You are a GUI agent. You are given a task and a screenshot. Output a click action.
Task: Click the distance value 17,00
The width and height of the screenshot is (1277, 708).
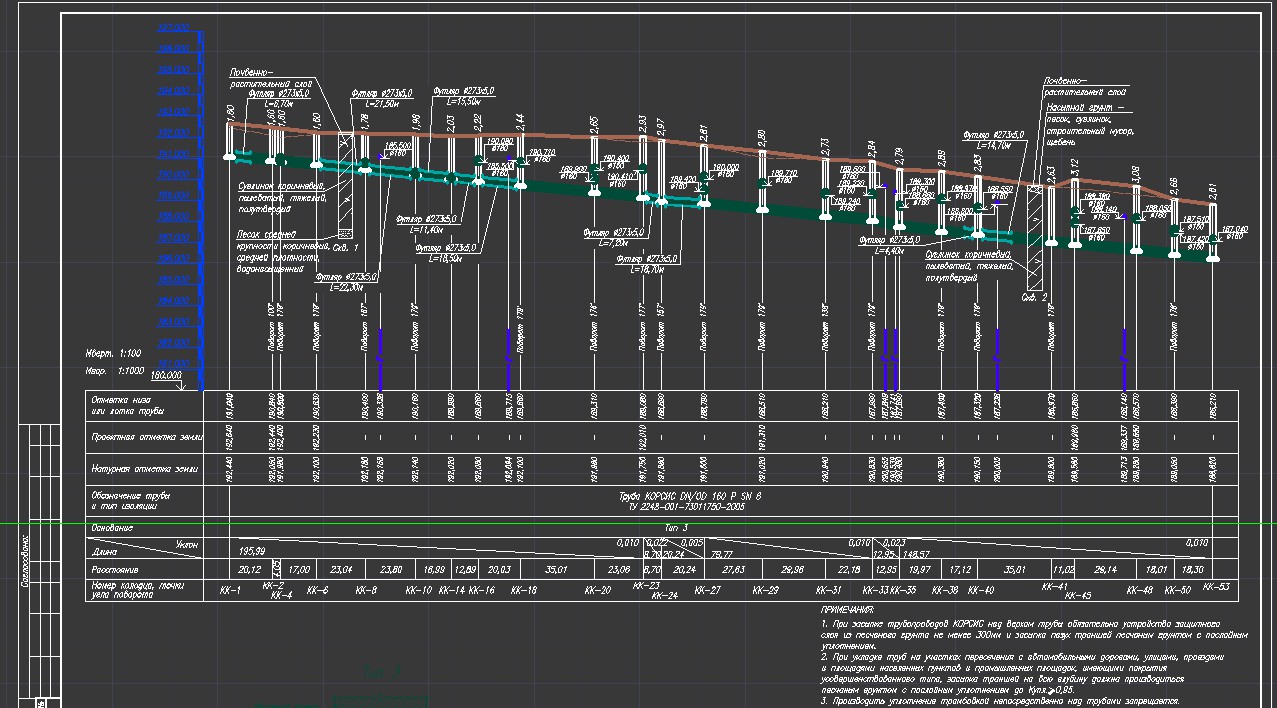[x=300, y=569]
